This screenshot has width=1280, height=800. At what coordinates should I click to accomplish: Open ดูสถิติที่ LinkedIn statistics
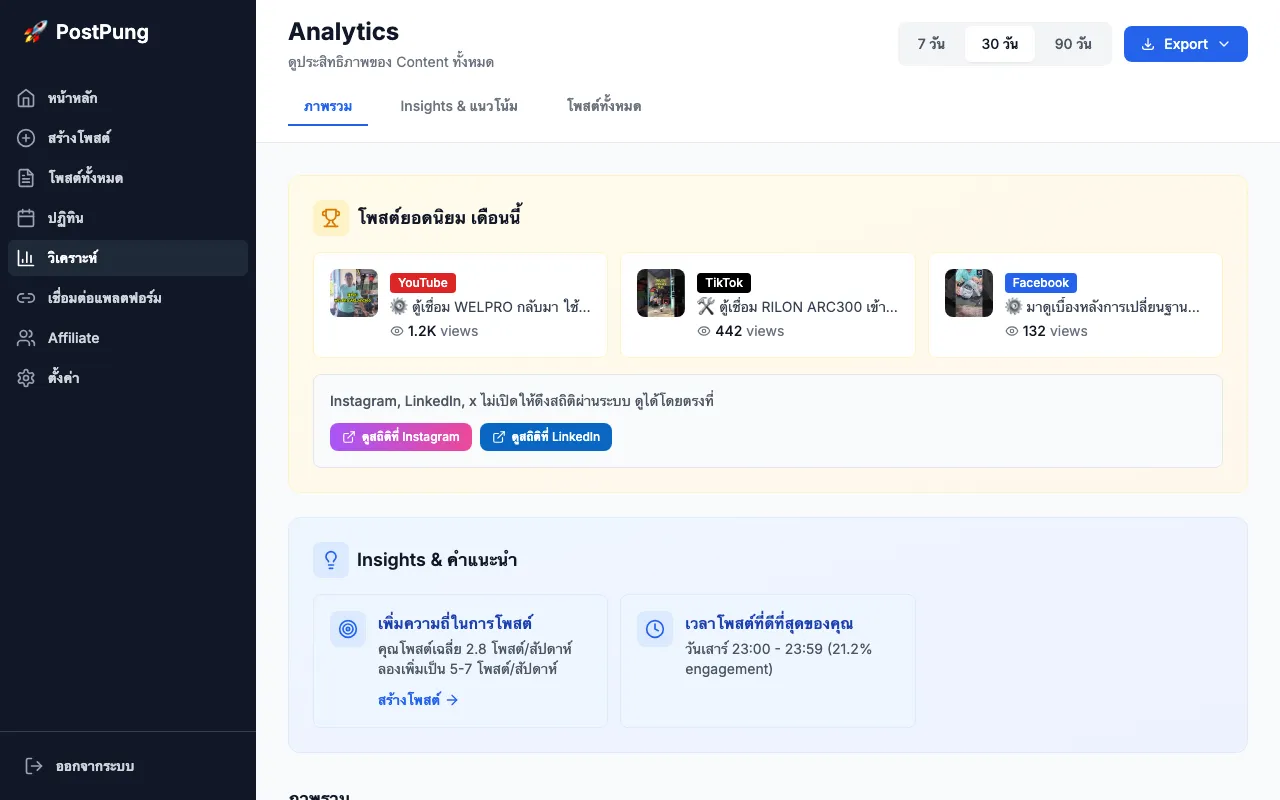tap(546, 437)
